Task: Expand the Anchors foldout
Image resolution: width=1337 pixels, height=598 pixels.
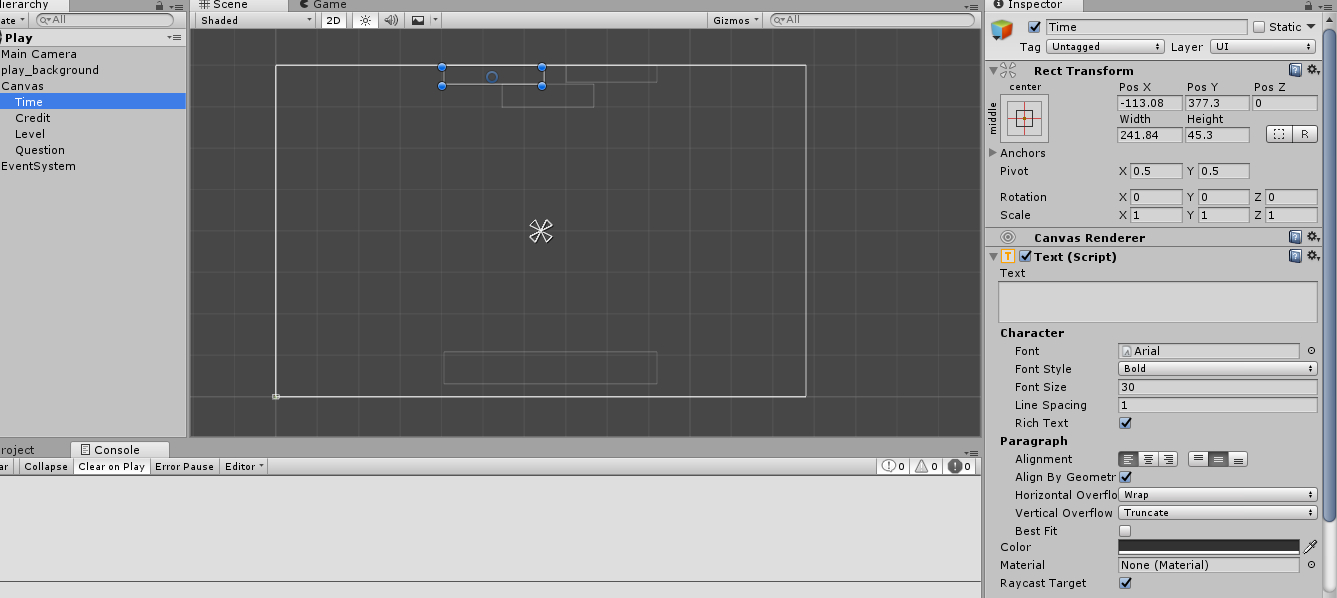Action: click(x=993, y=153)
